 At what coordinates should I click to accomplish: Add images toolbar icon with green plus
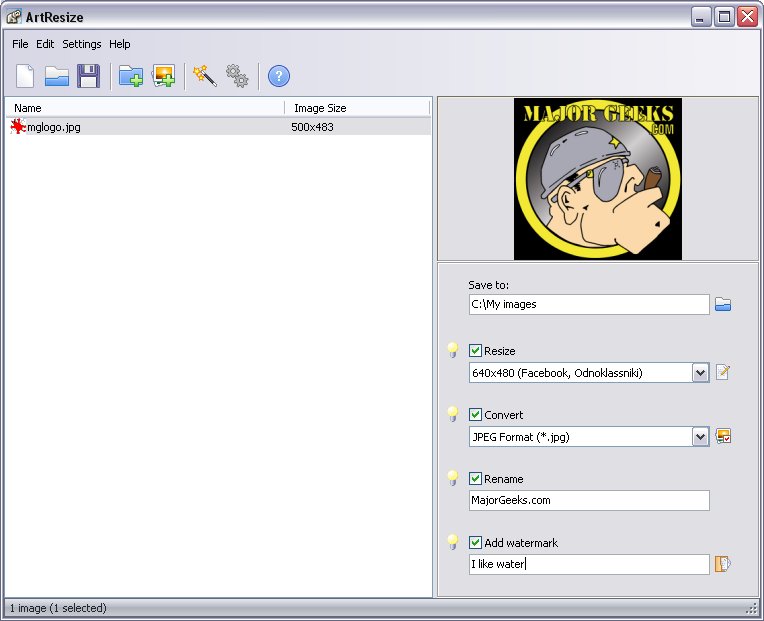164,76
